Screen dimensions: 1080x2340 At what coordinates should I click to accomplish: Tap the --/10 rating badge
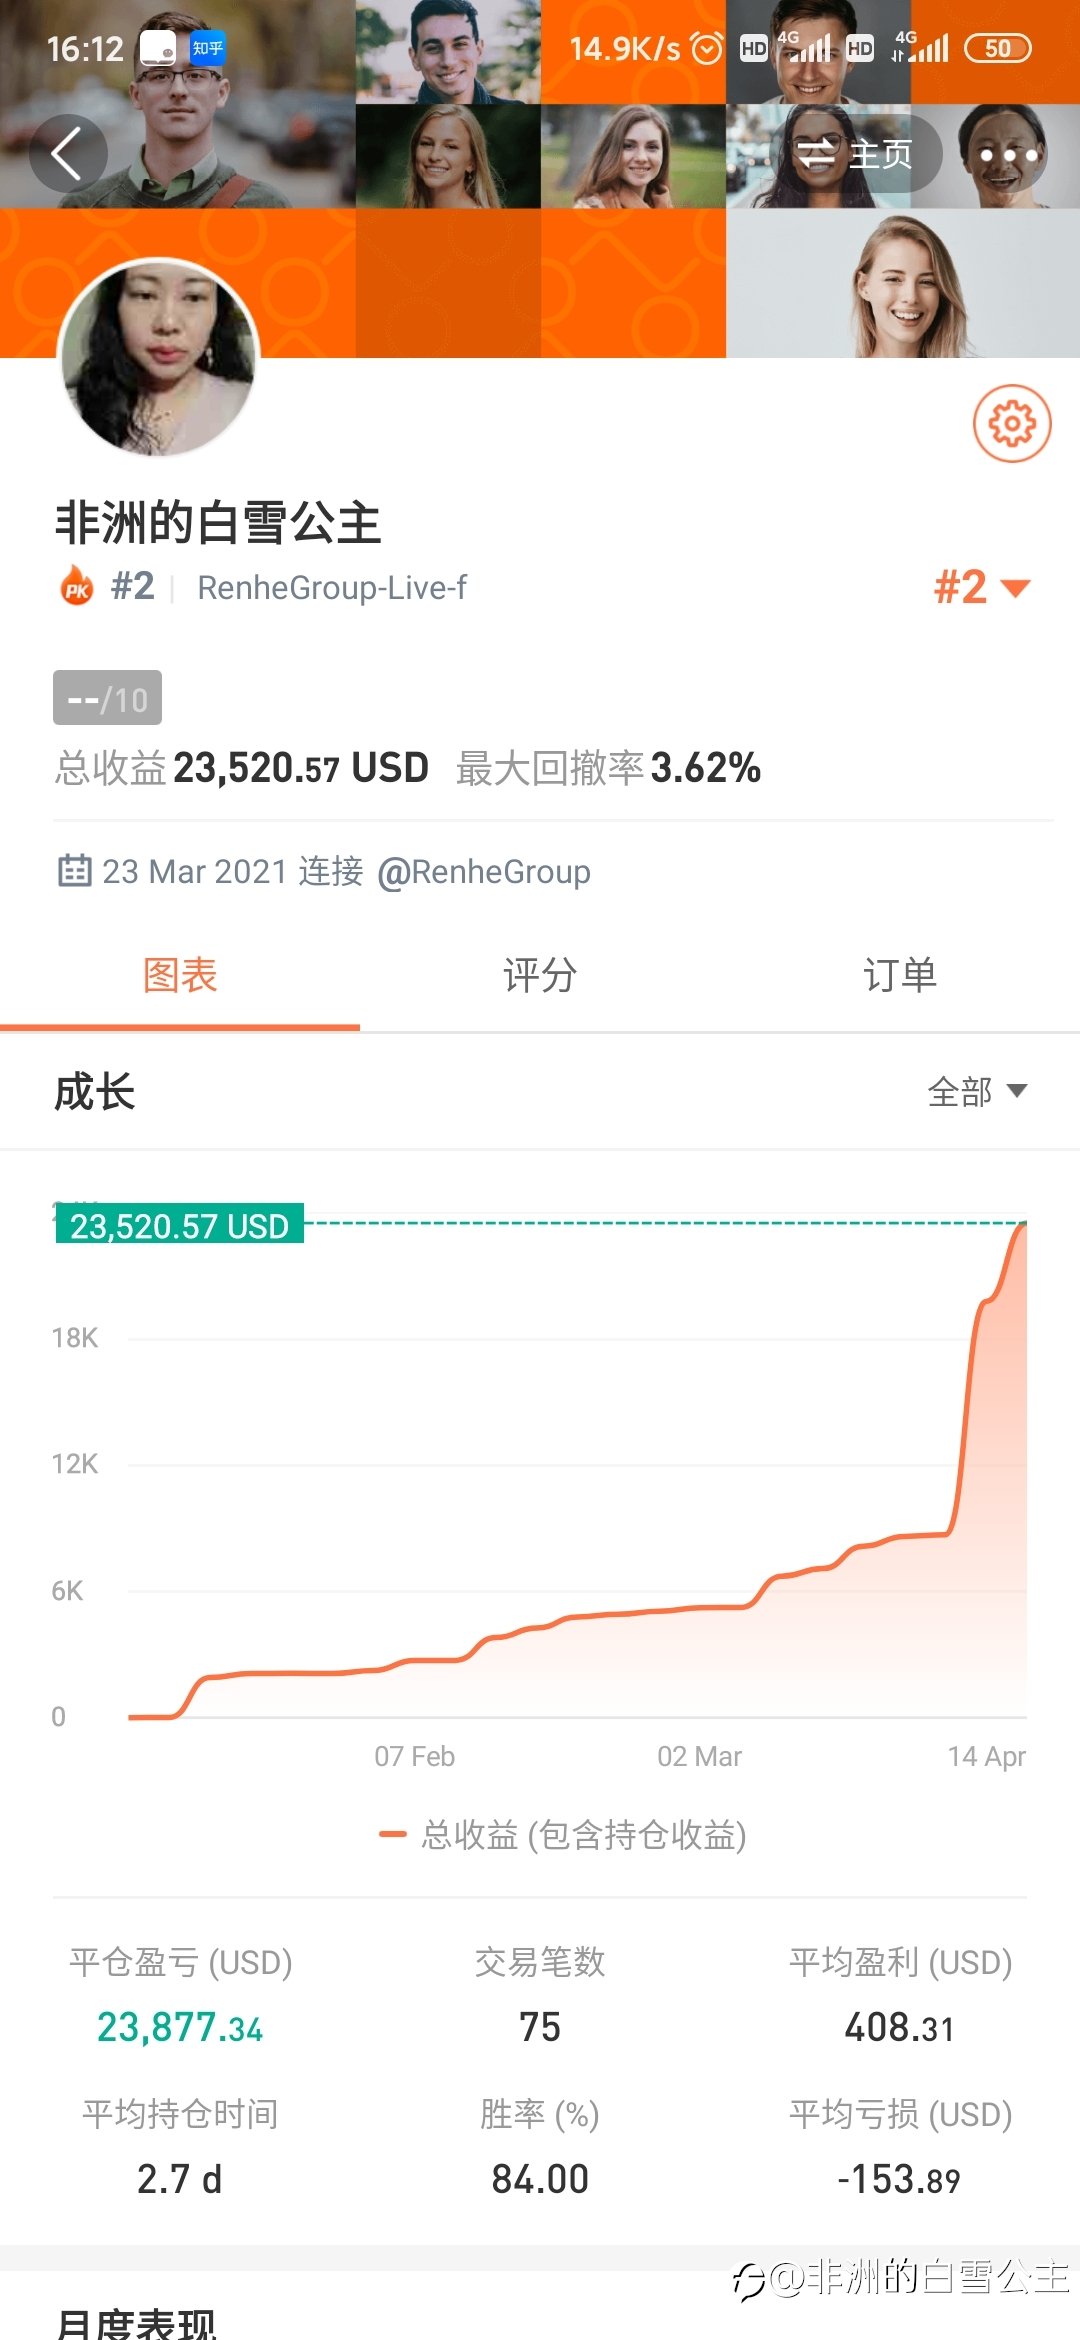coord(107,698)
